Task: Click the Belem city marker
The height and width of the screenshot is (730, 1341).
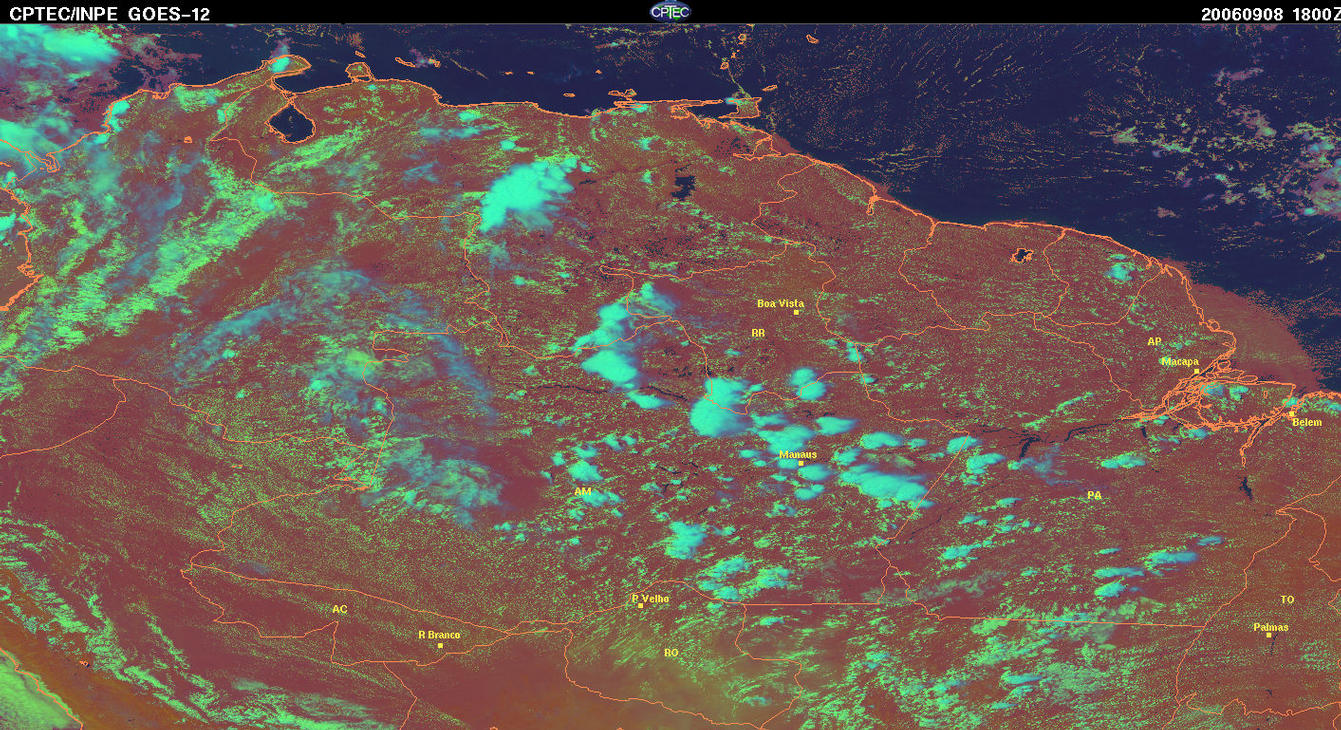Action: [1291, 413]
